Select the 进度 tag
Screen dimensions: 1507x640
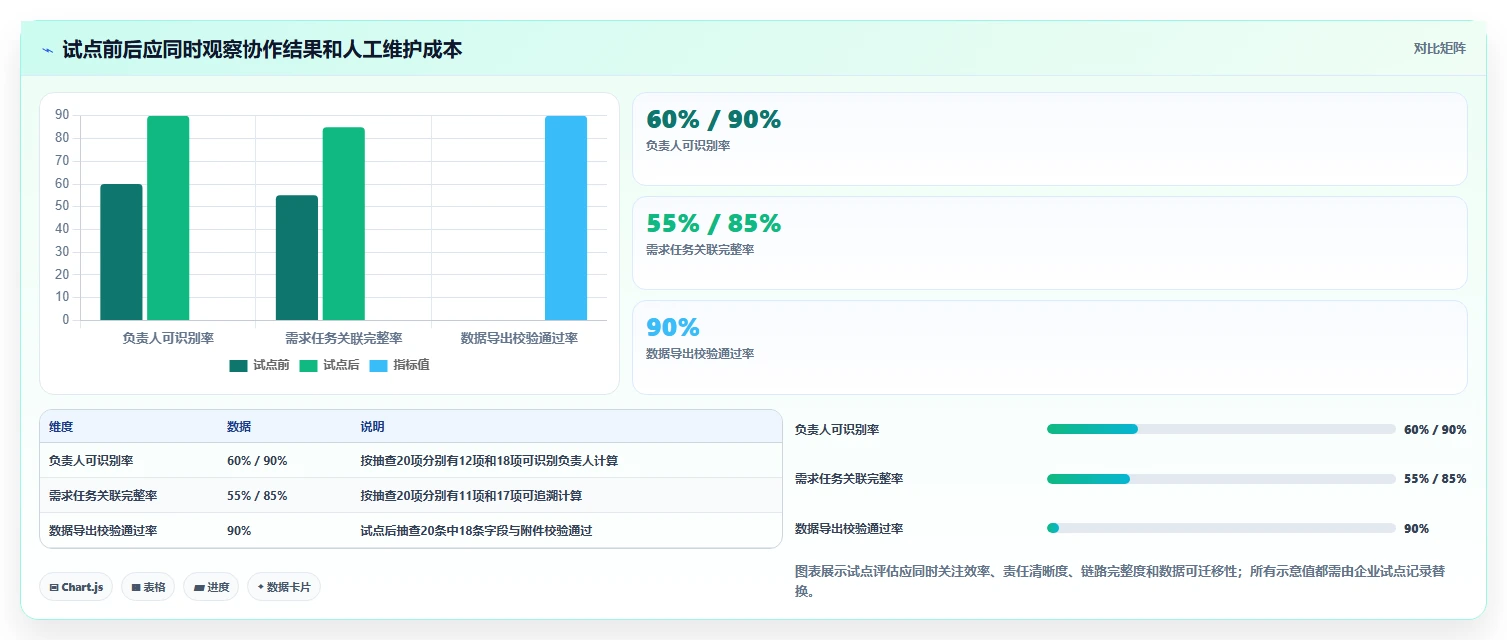[211, 587]
